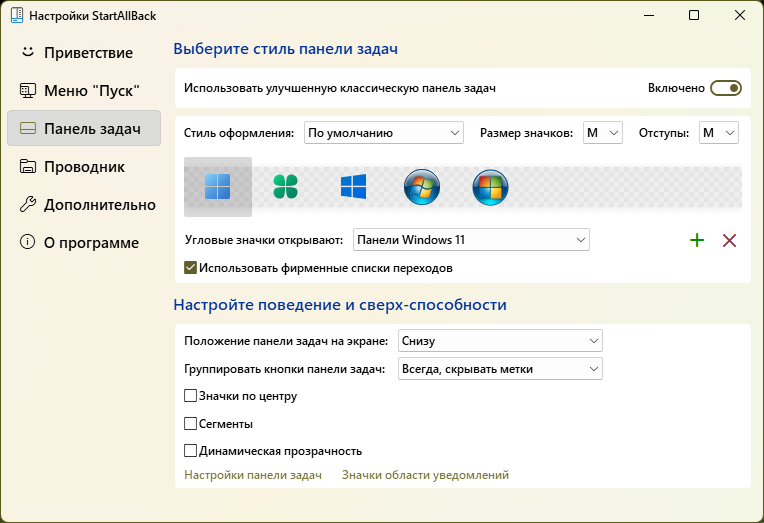Open the О программе page

point(84,242)
